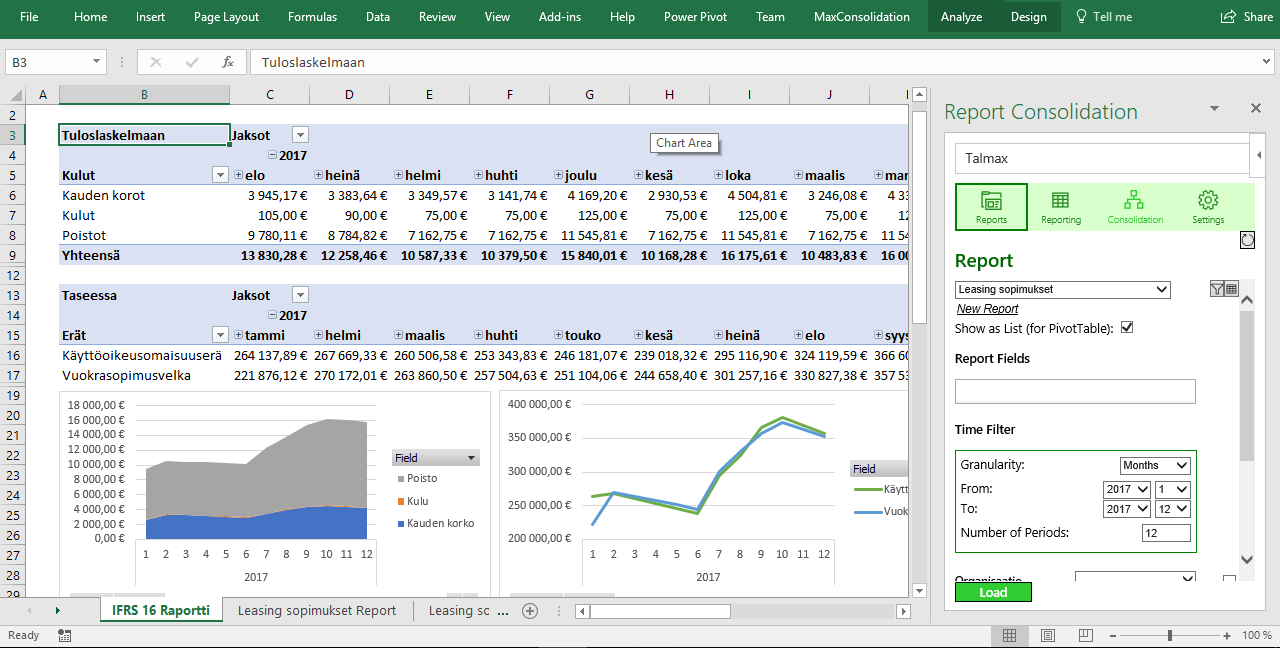Image resolution: width=1280 pixels, height=648 pixels.
Task: Open the Formulas ribbon tab
Action: 313,17
